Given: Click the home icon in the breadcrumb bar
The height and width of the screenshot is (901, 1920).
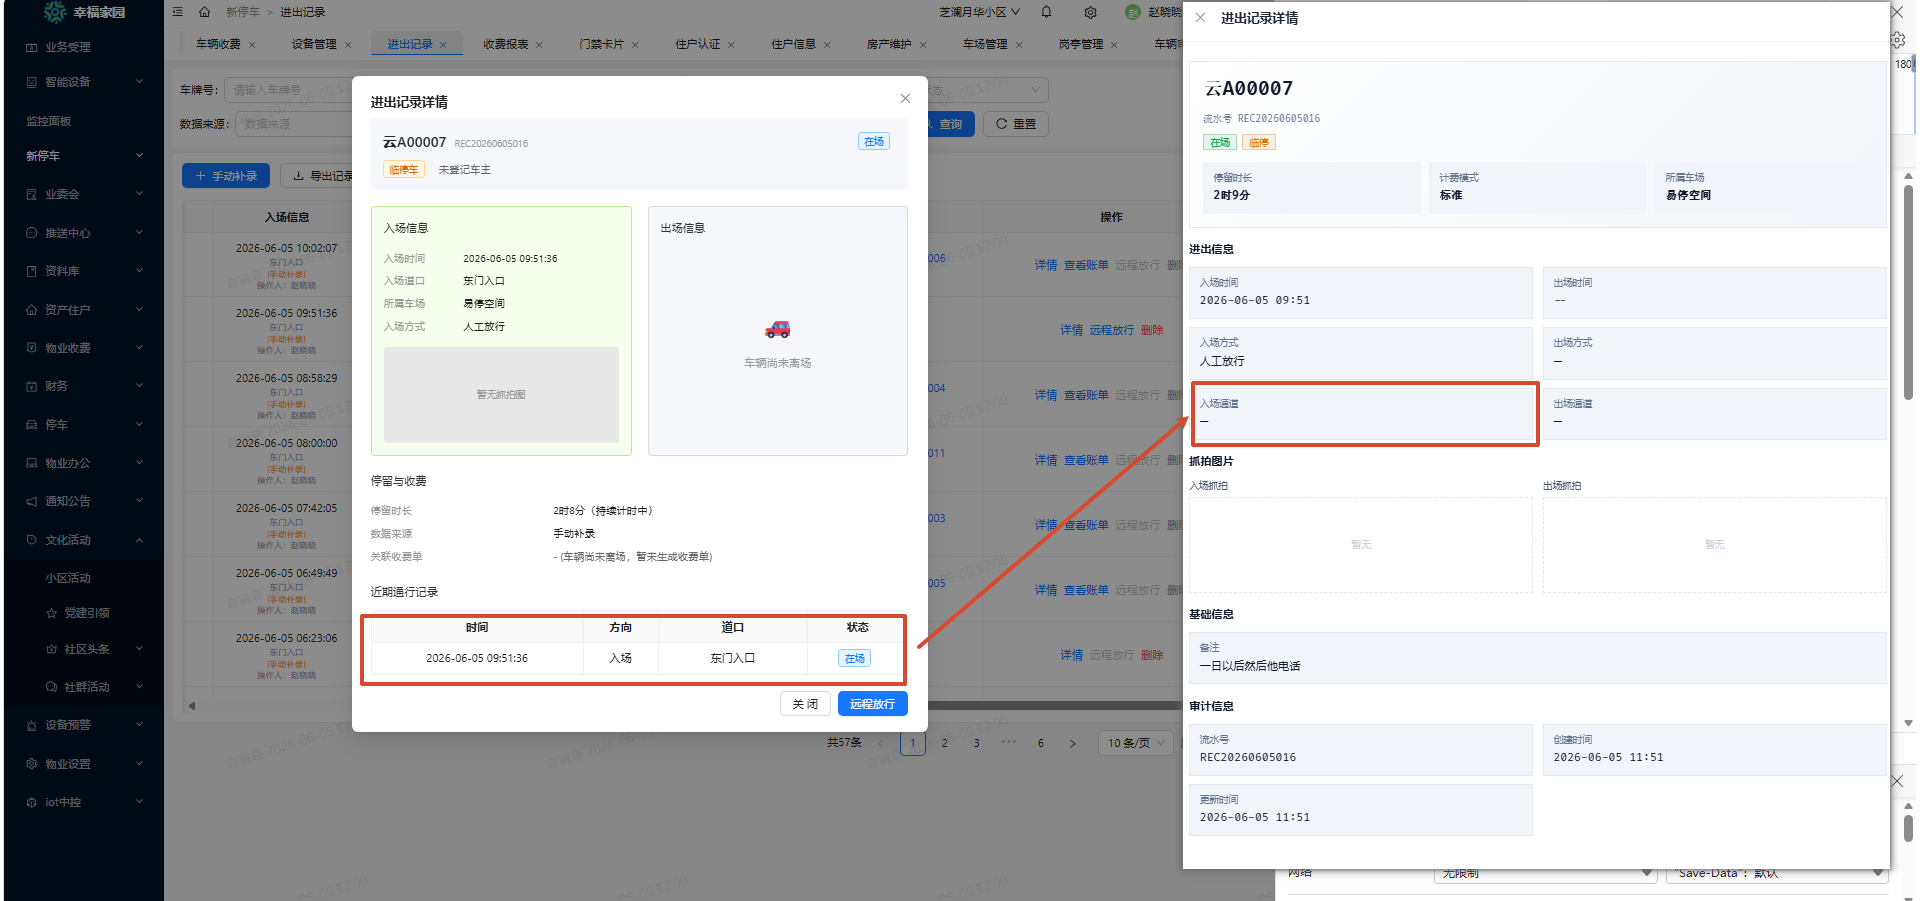Looking at the screenshot, I should pos(204,12).
